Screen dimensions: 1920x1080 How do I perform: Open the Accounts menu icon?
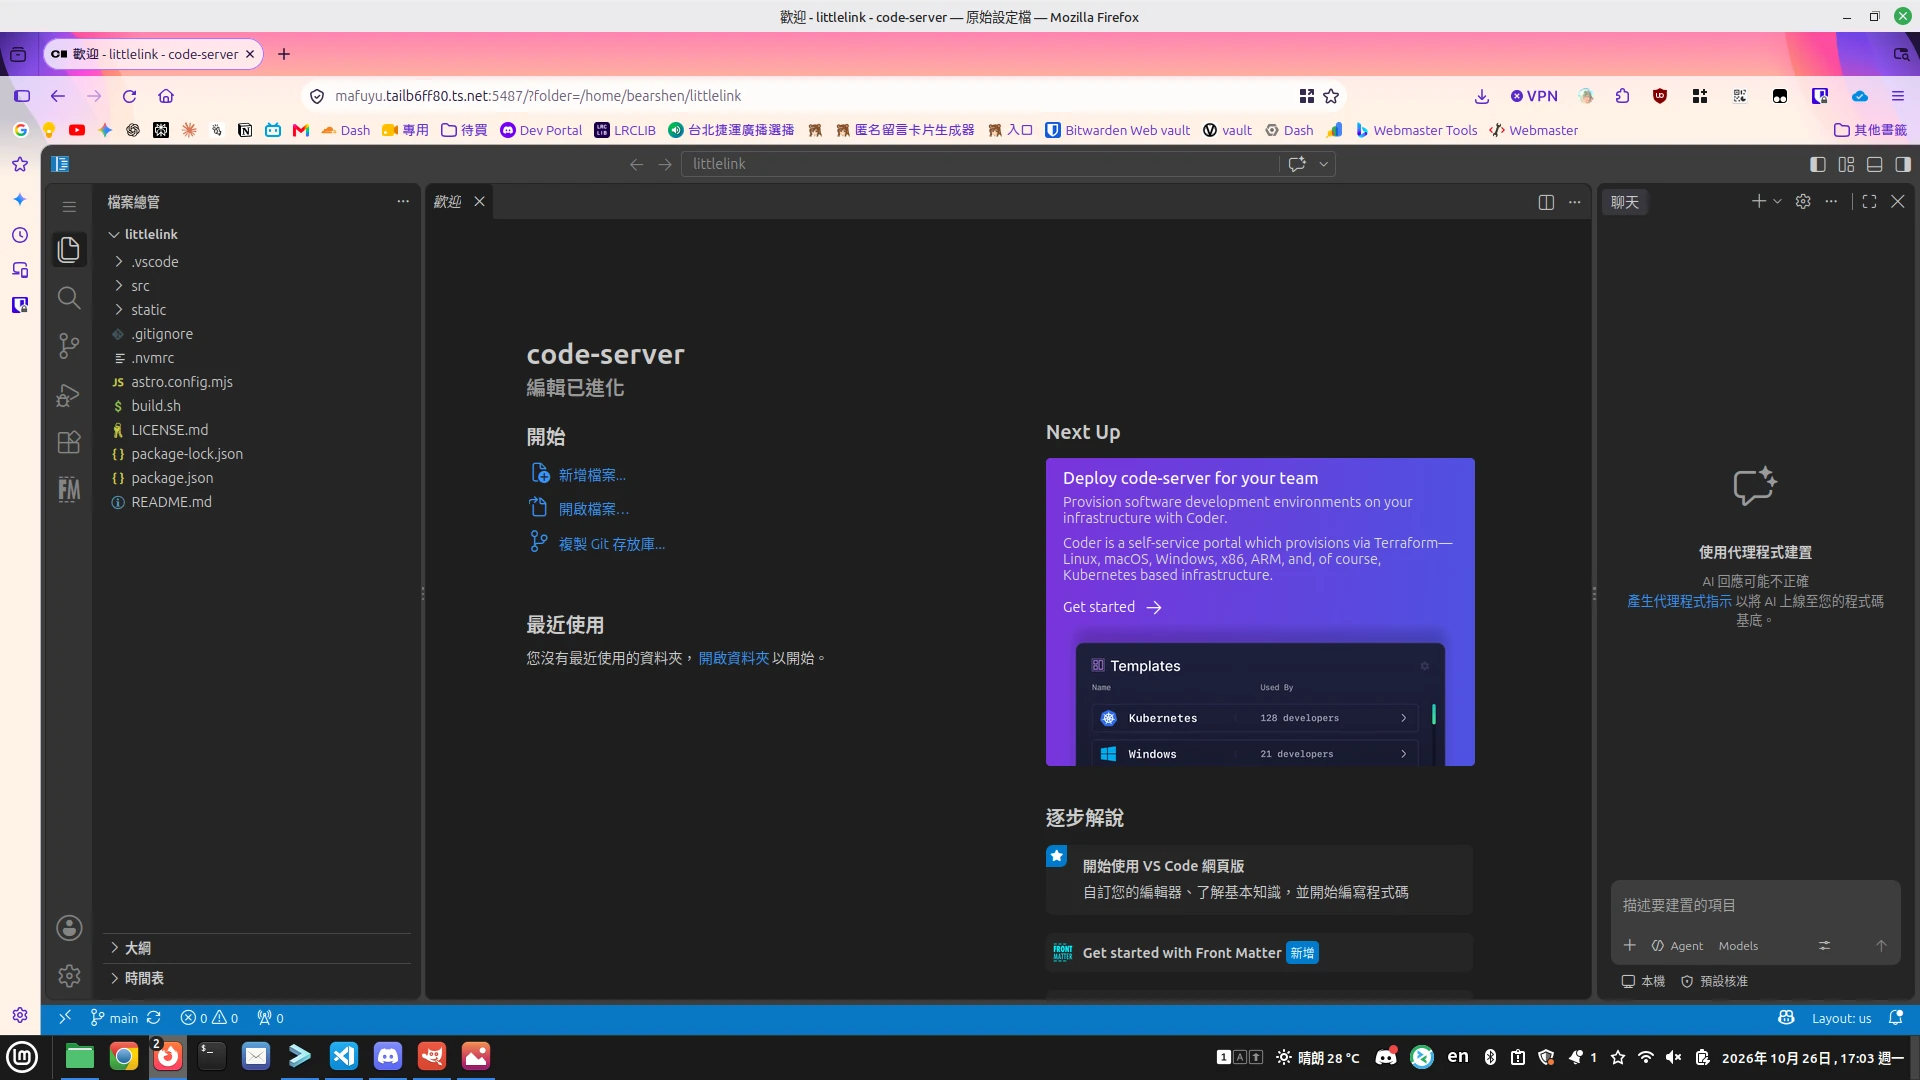pyautogui.click(x=69, y=928)
